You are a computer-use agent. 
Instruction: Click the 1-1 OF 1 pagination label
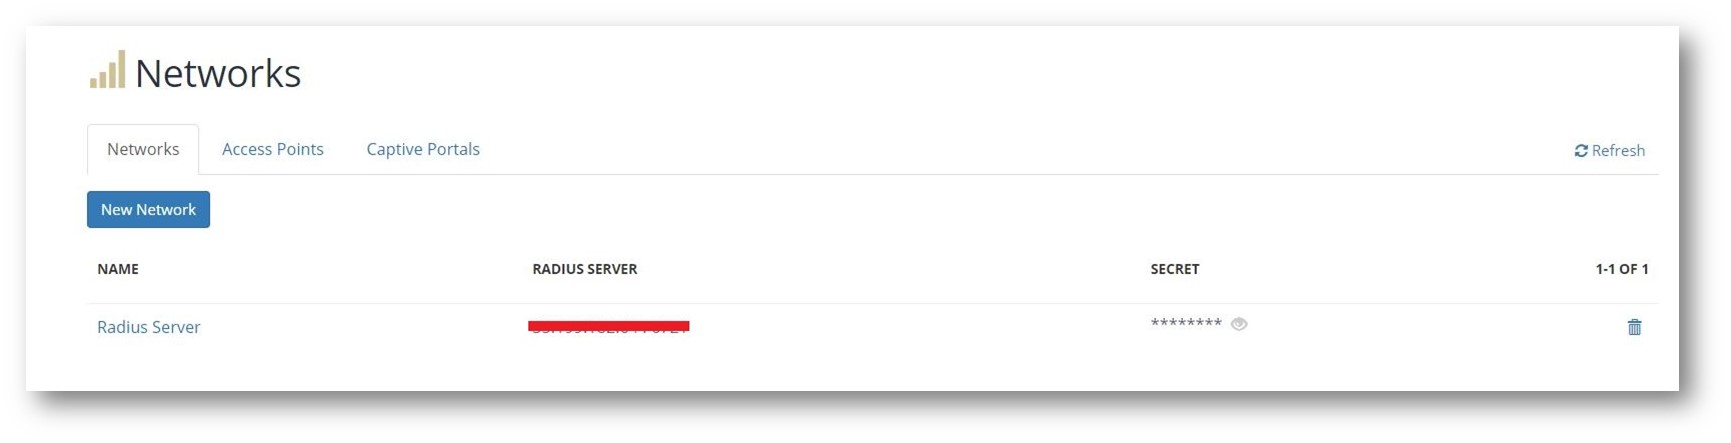(x=1621, y=269)
